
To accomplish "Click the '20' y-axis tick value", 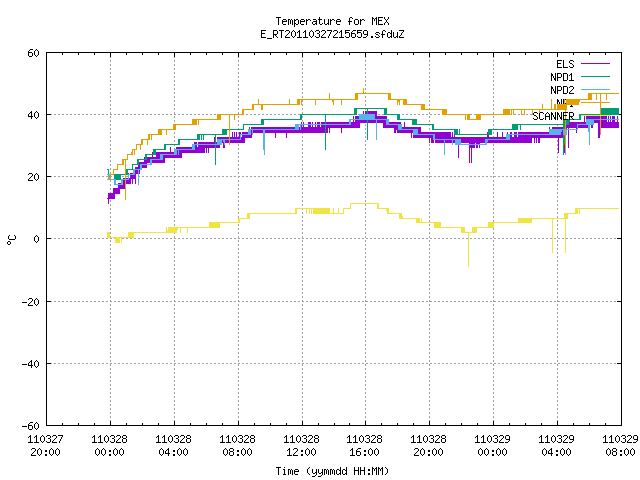I will point(33,177).
